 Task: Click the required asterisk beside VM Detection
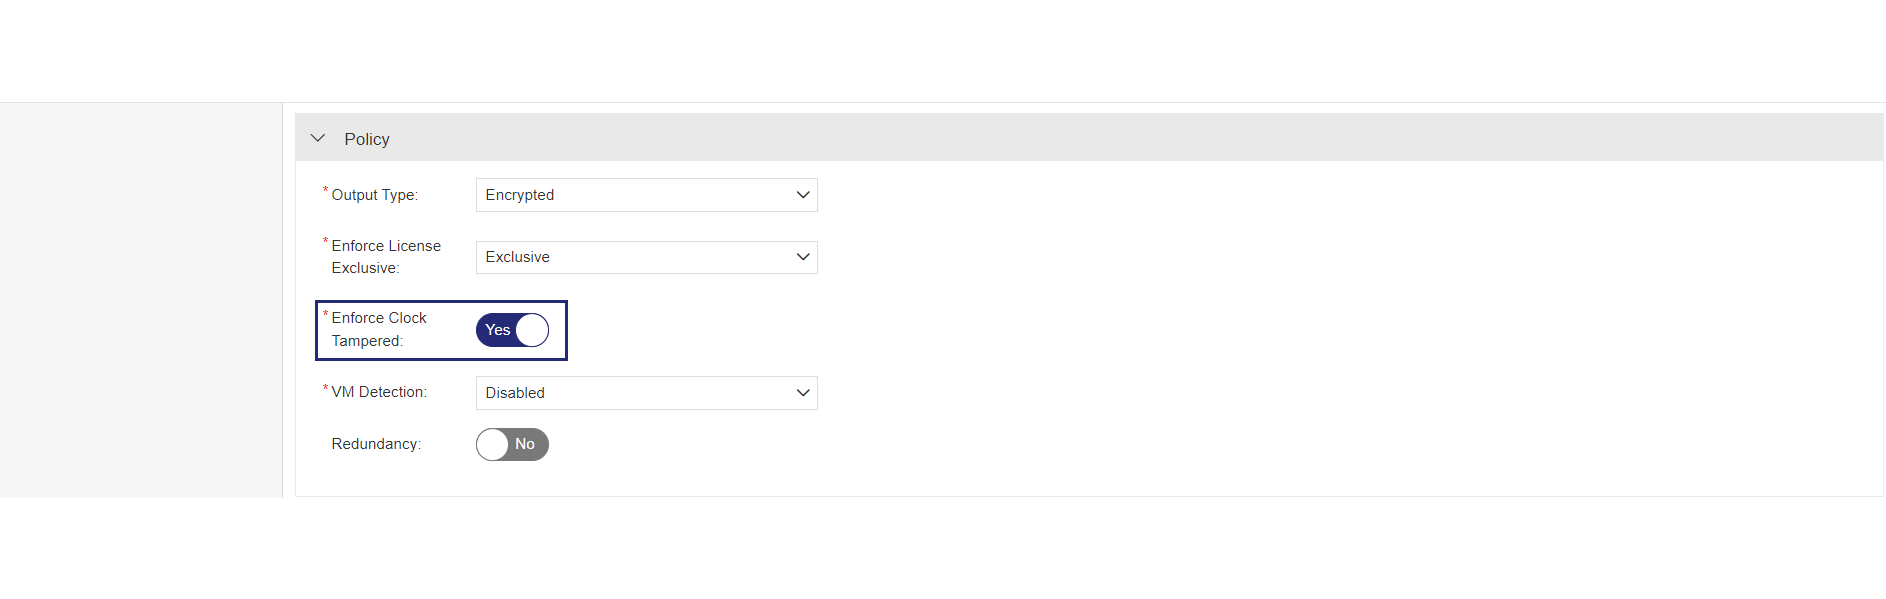pyautogui.click(x=326, y=387)
